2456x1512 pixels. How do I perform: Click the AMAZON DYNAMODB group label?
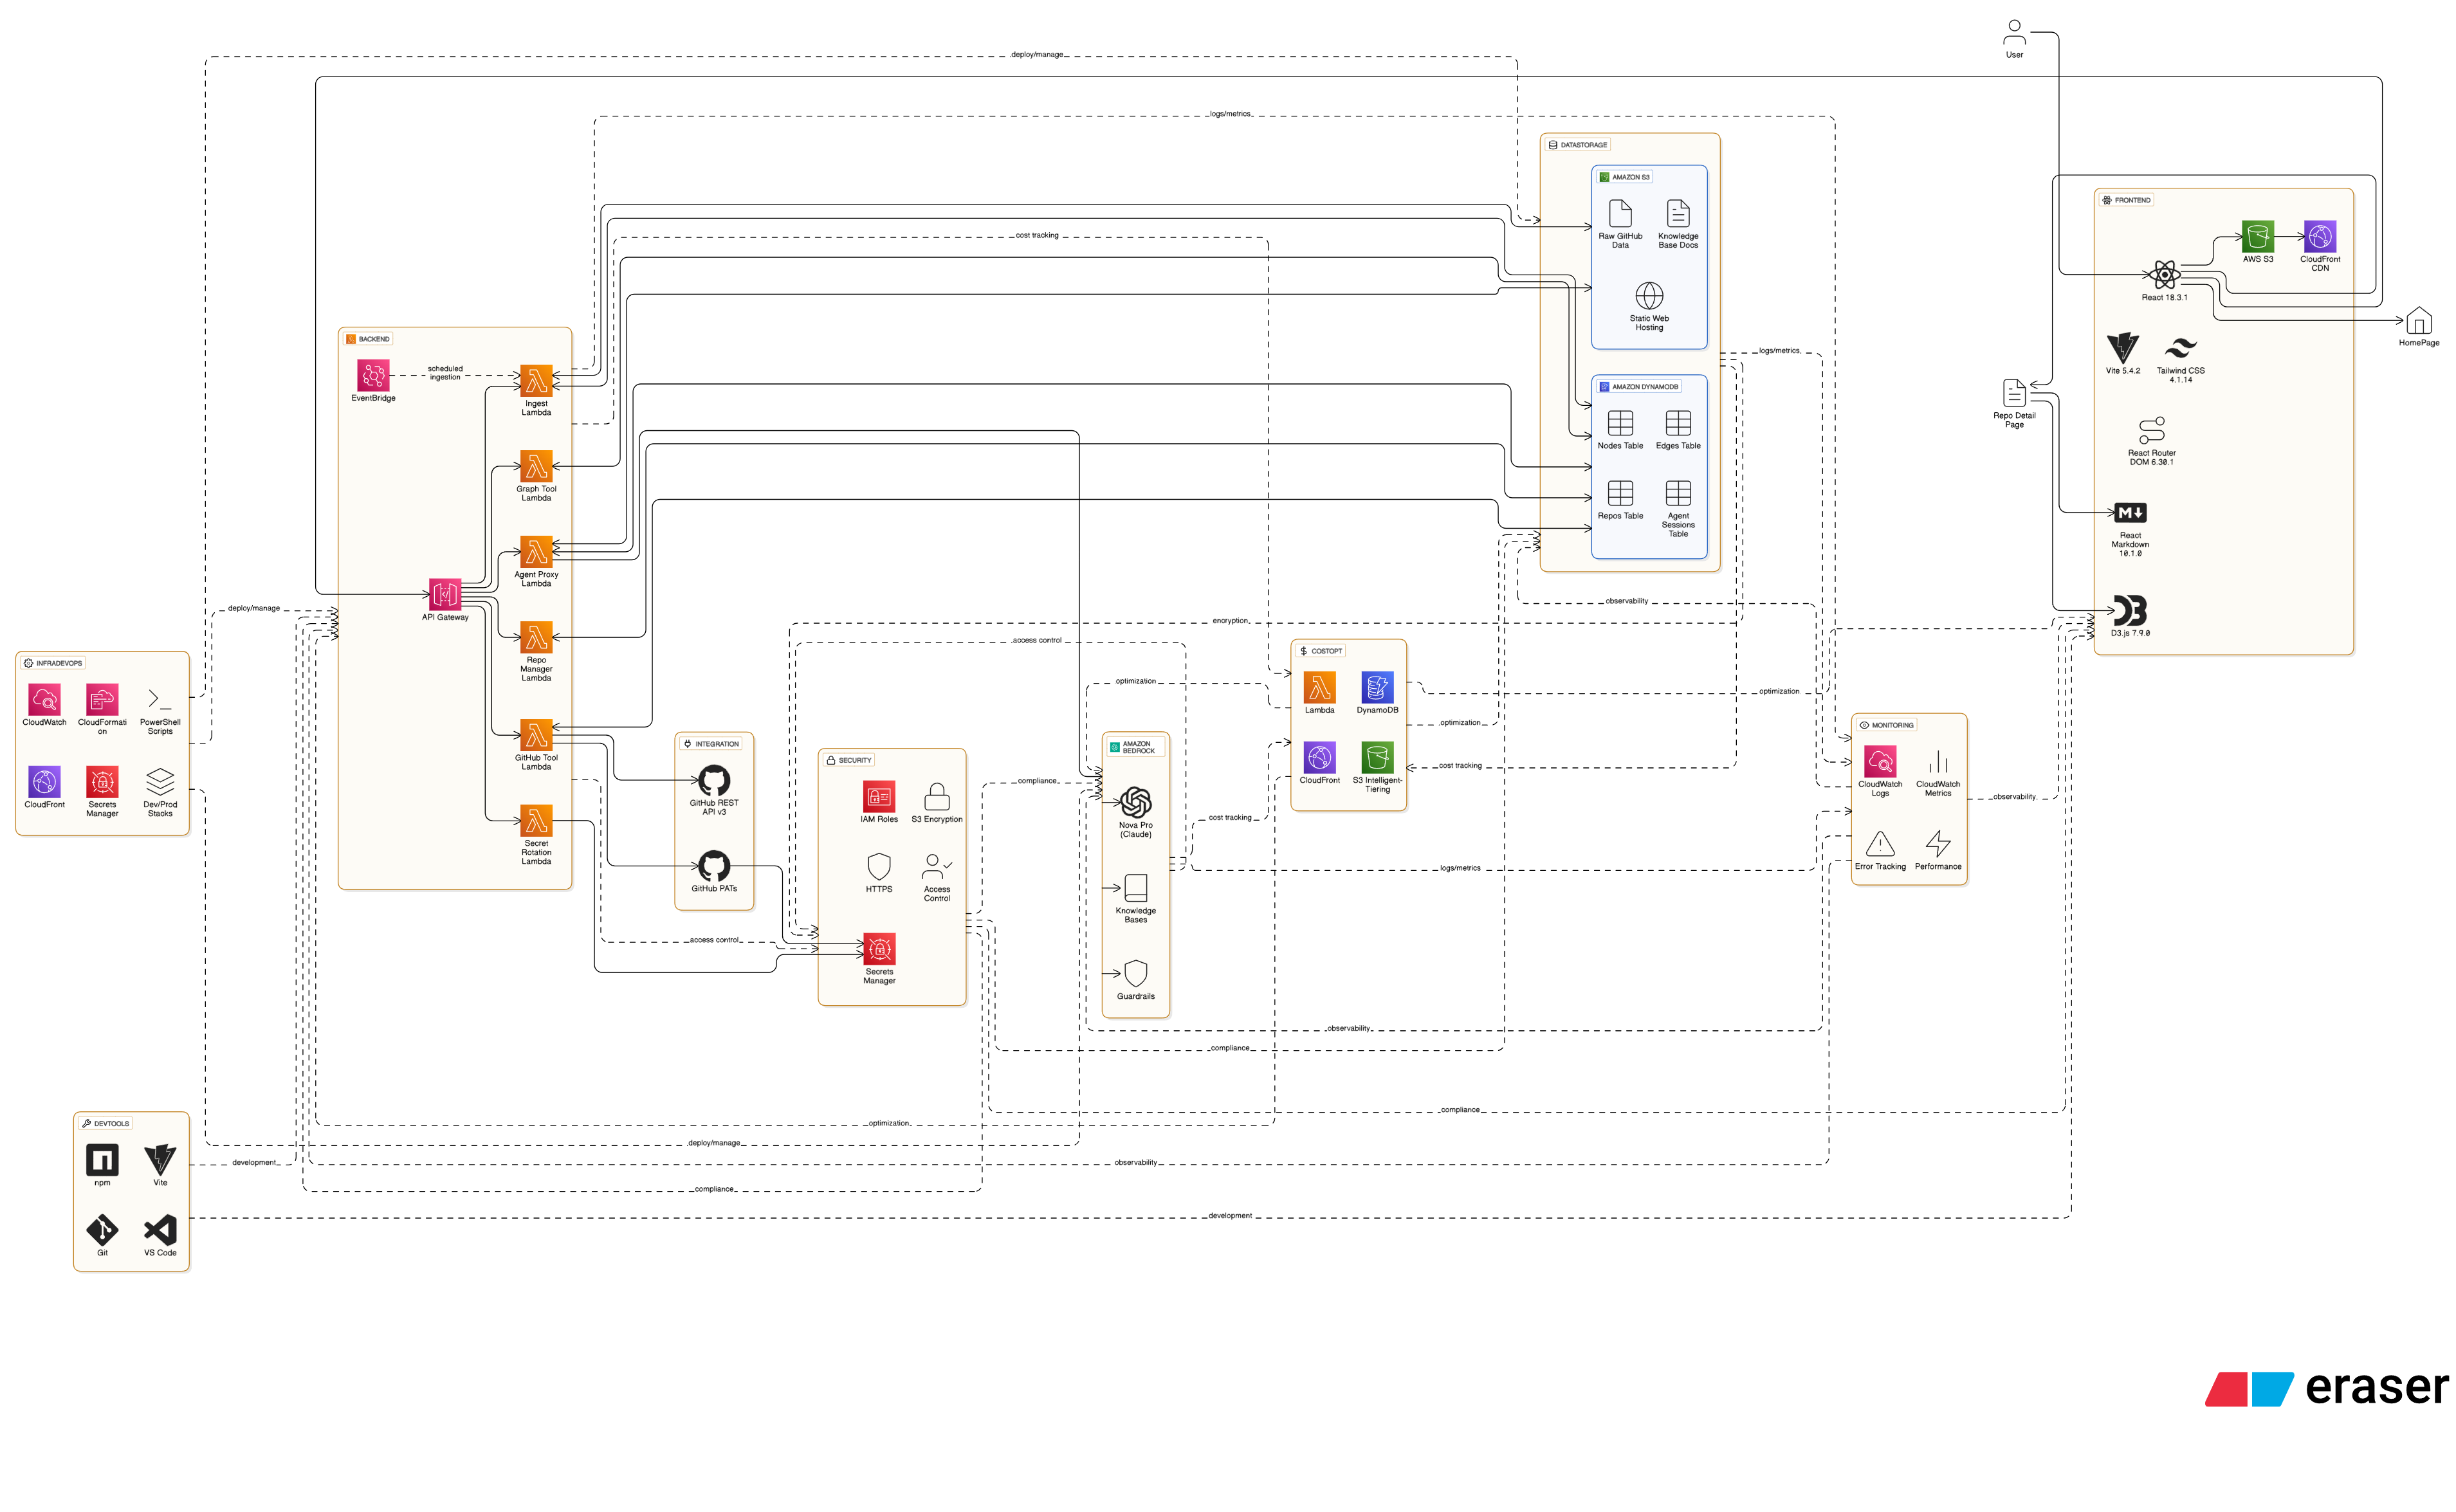(1639, 387)
